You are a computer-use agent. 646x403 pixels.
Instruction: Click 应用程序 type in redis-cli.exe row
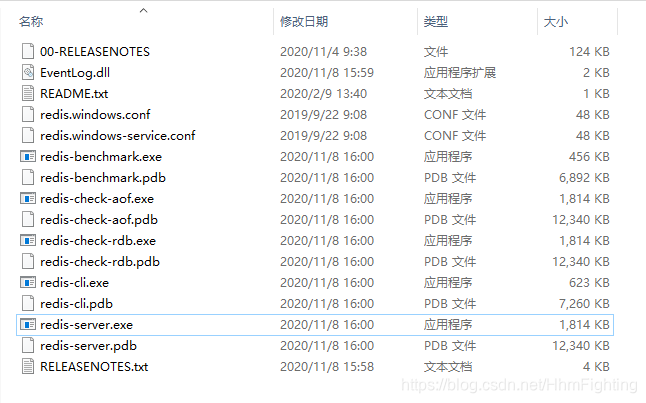pyautogui.click(x=448, y=283)
